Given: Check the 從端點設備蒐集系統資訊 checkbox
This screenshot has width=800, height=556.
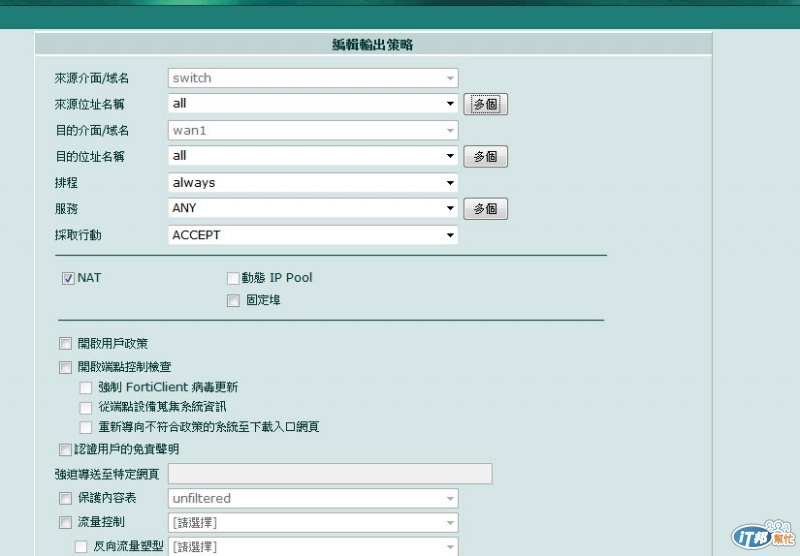Looking at the screenshot, I should tap(86, 408).
